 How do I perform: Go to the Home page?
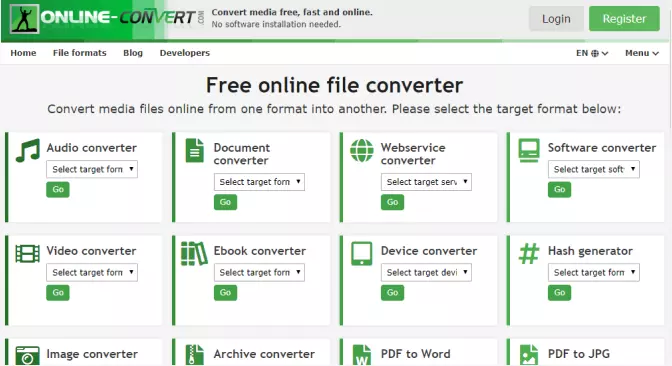pos(23,53)
